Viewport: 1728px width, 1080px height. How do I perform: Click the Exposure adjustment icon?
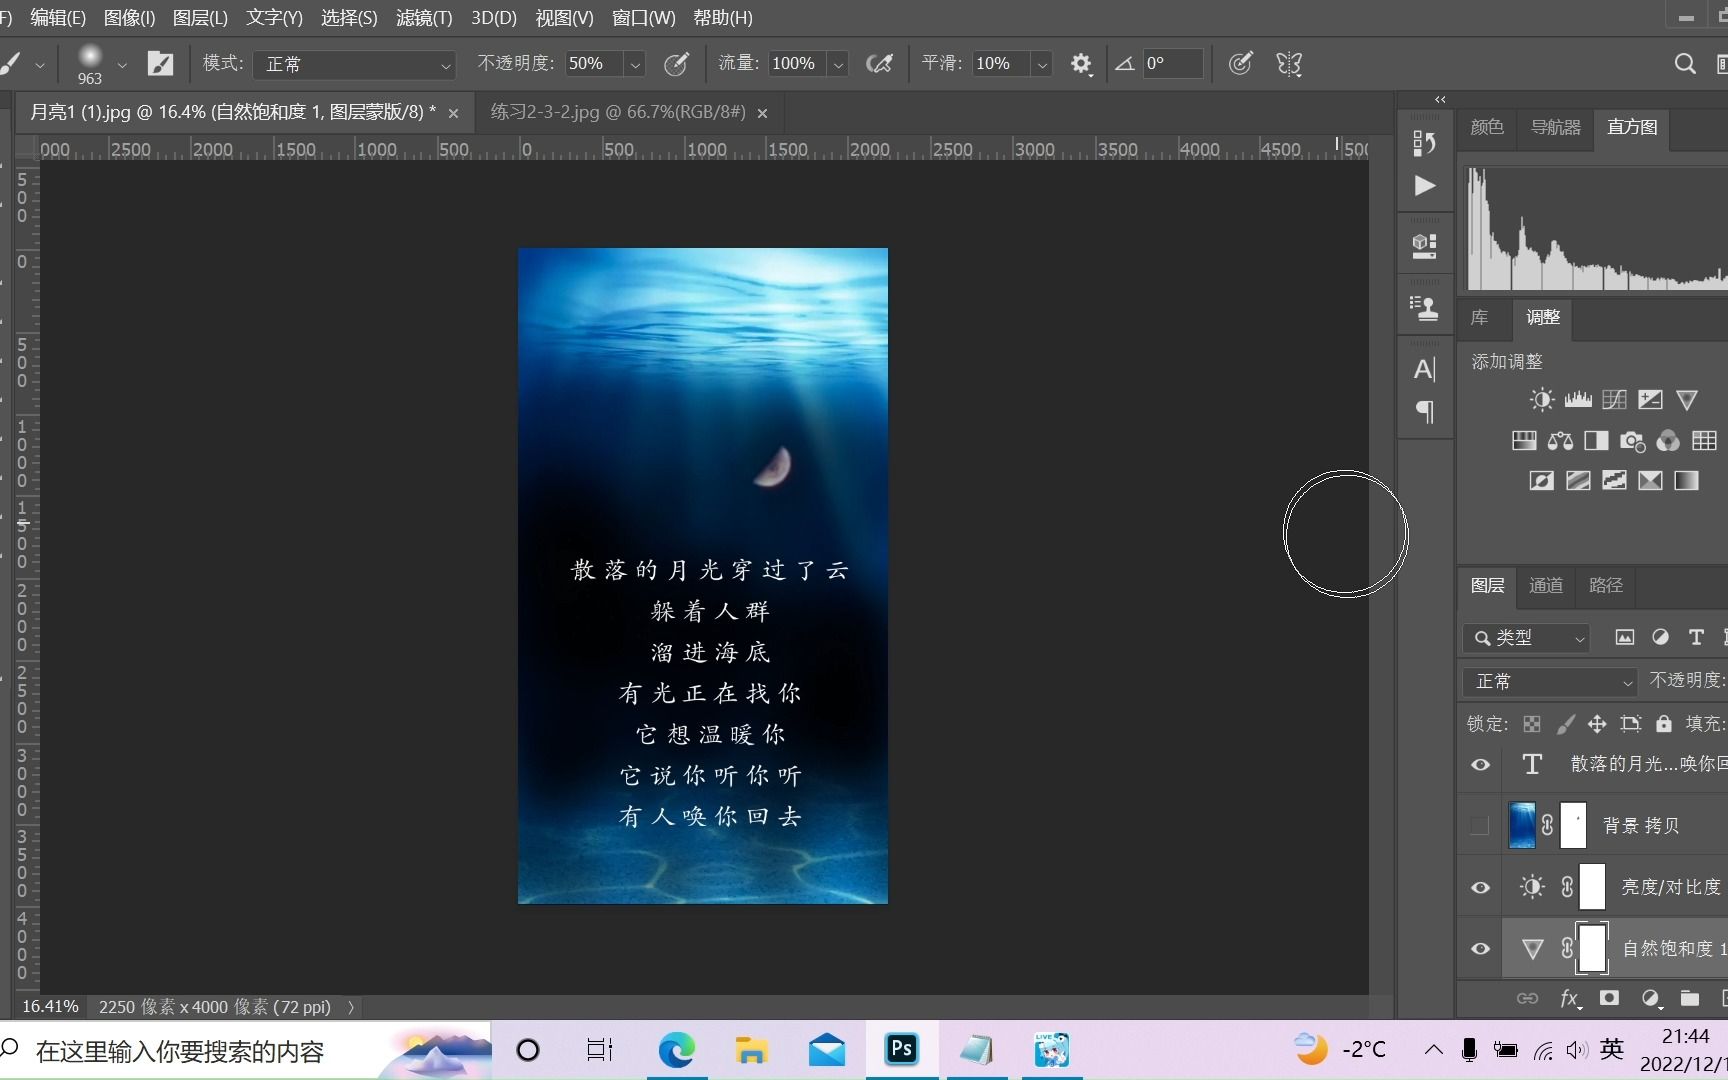pyautogui.click(x=1650, y=400)
